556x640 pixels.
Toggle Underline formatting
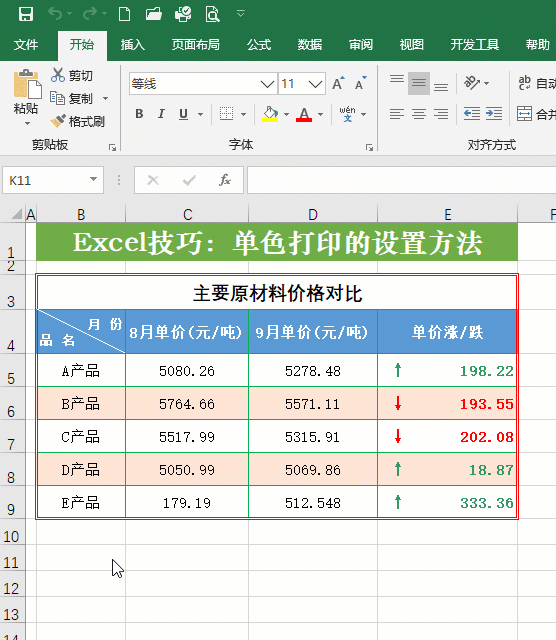tap(183, 114)
